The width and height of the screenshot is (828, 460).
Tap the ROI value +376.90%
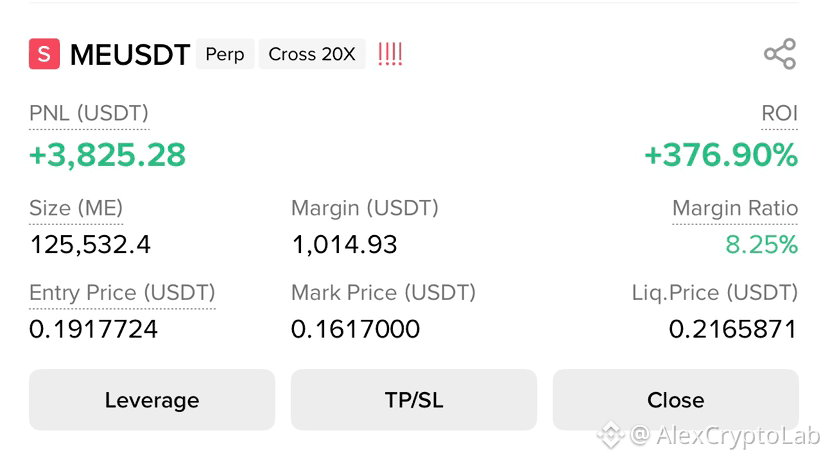[x=721, y=155]
